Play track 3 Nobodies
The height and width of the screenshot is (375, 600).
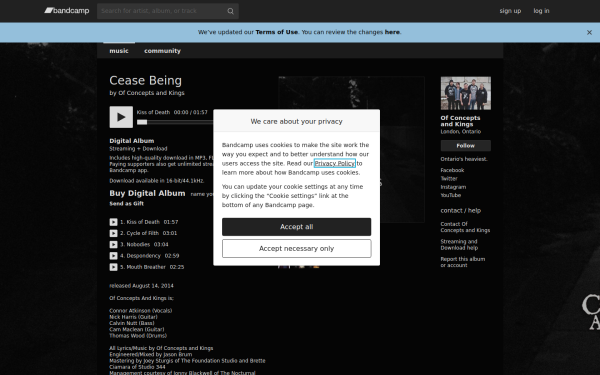tap(113, 245)
